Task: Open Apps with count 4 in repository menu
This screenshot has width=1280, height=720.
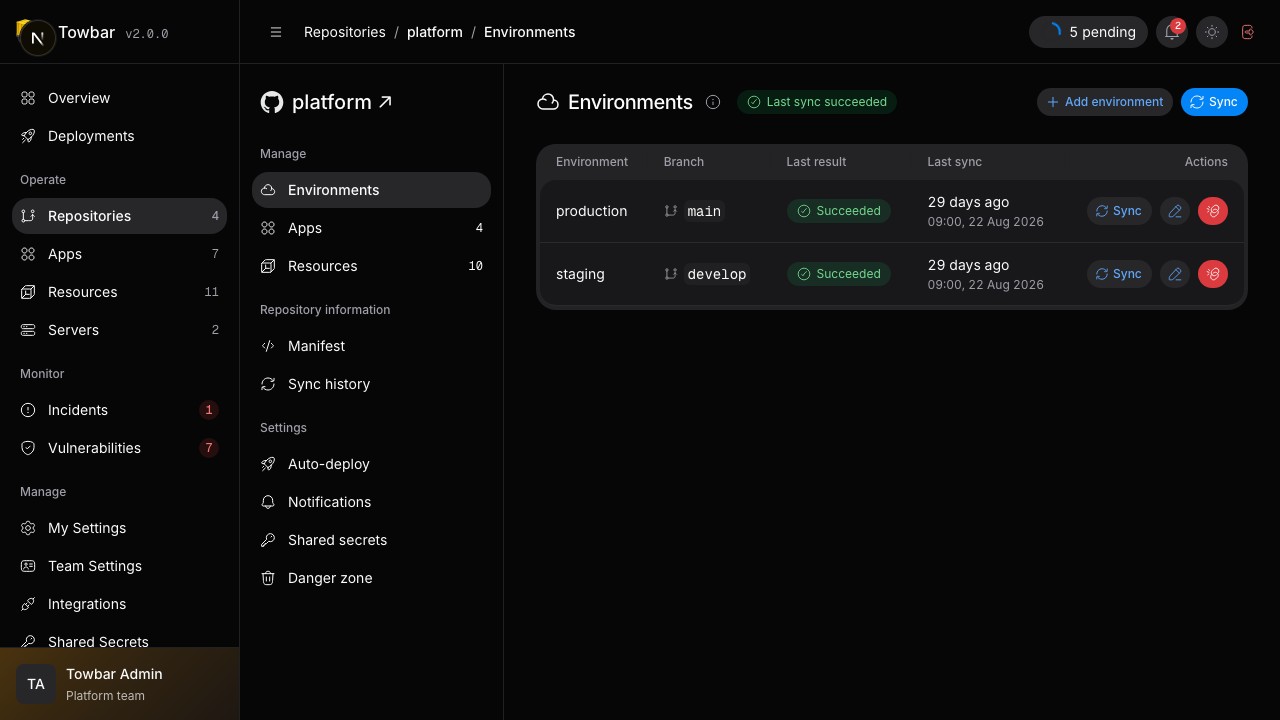Action: [371, 228]
